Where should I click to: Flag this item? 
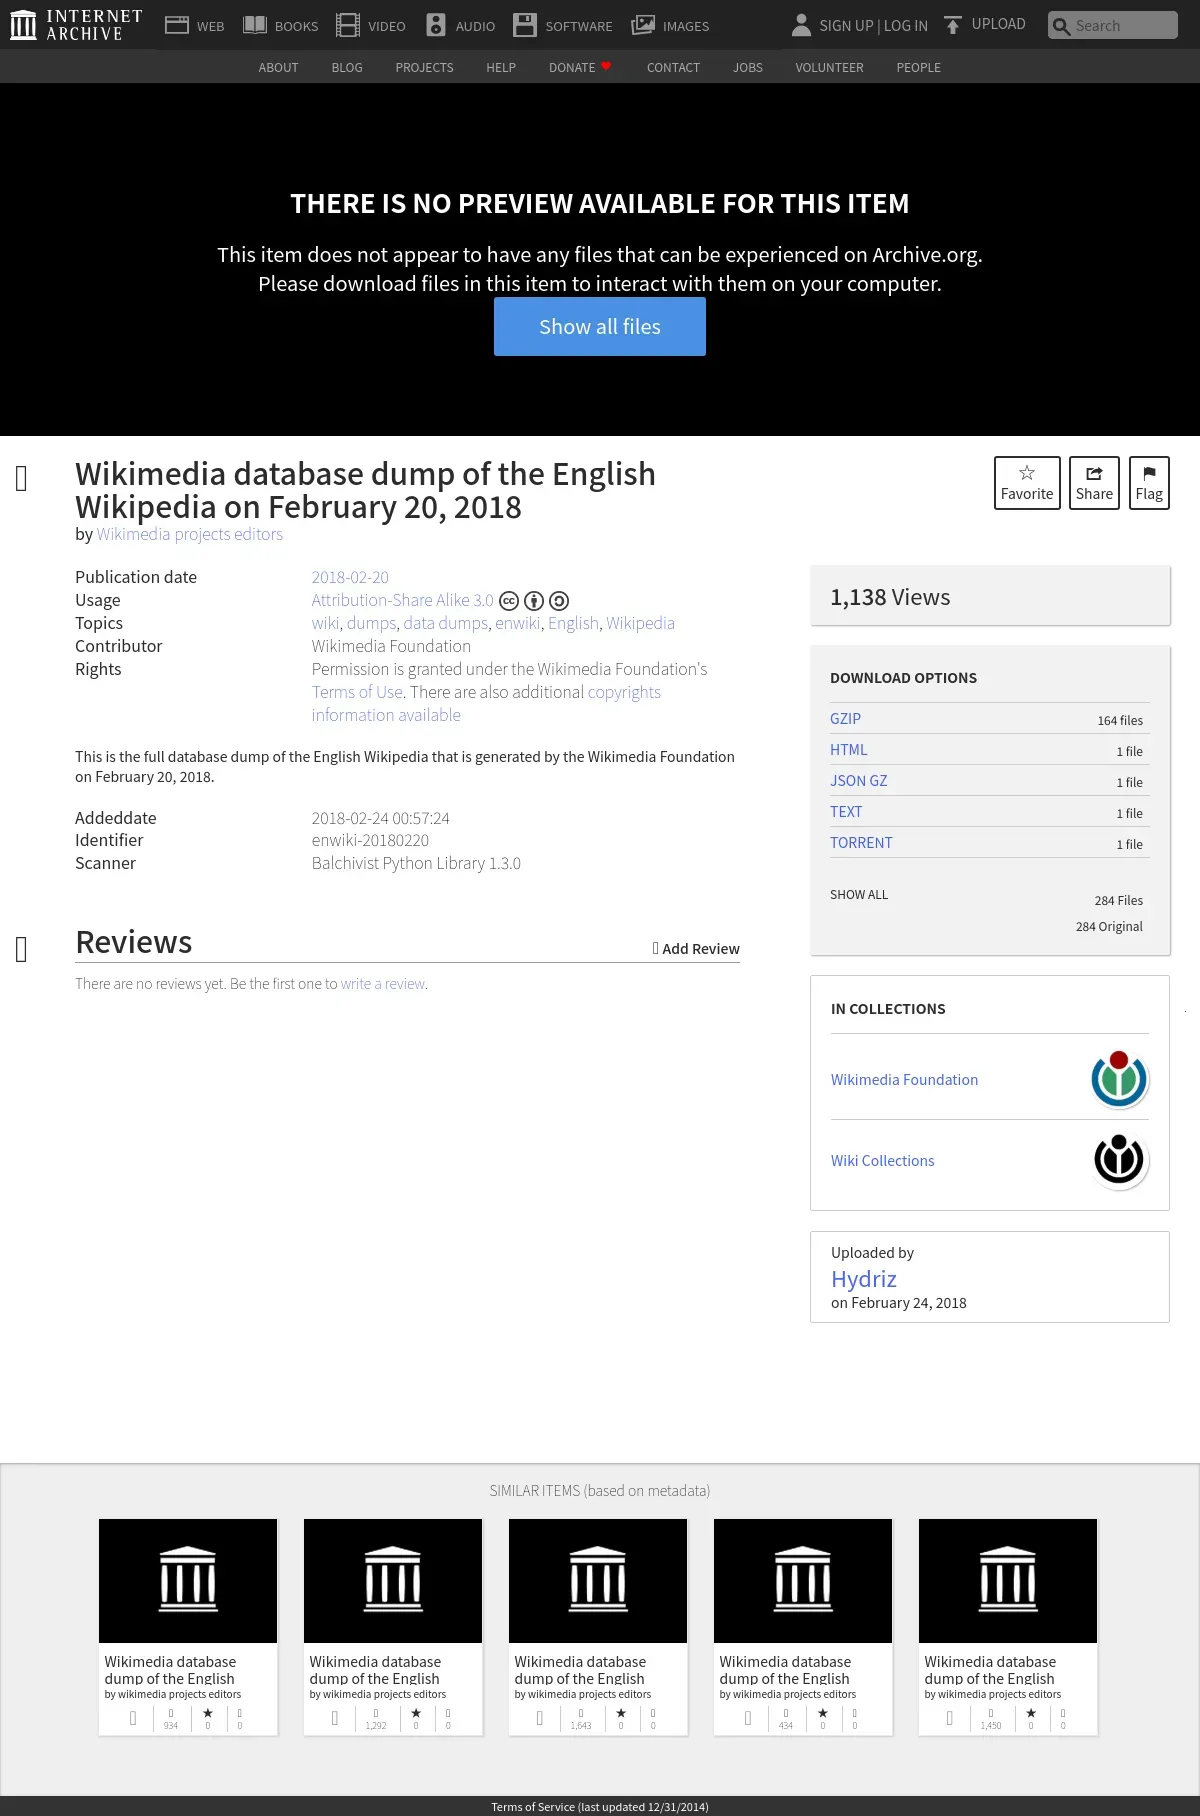(x=1149, y=483)
